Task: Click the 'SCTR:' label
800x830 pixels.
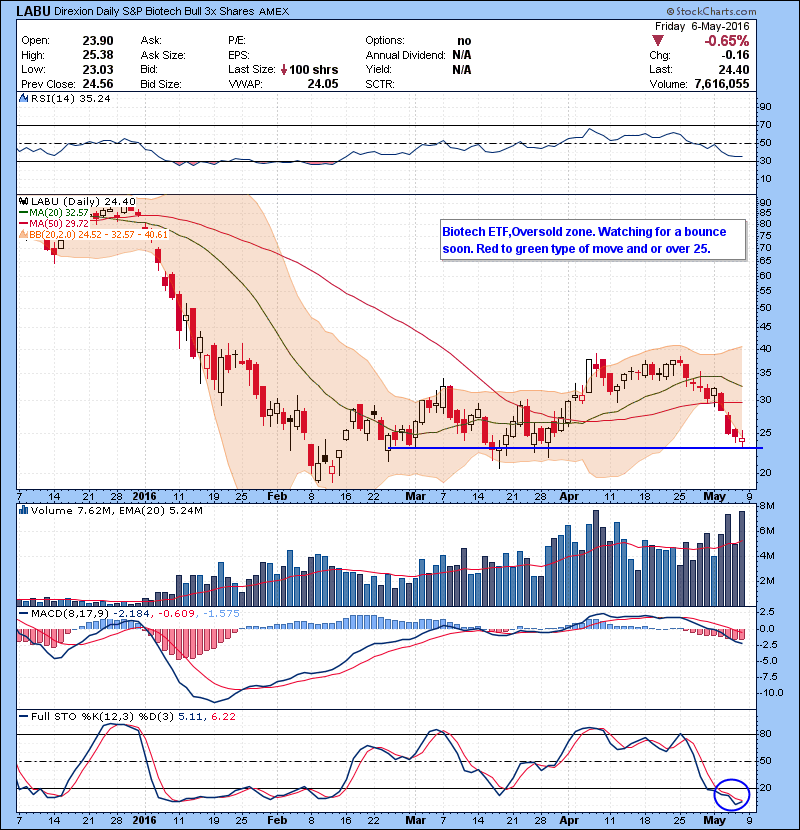Action: [x=380, y=84]
